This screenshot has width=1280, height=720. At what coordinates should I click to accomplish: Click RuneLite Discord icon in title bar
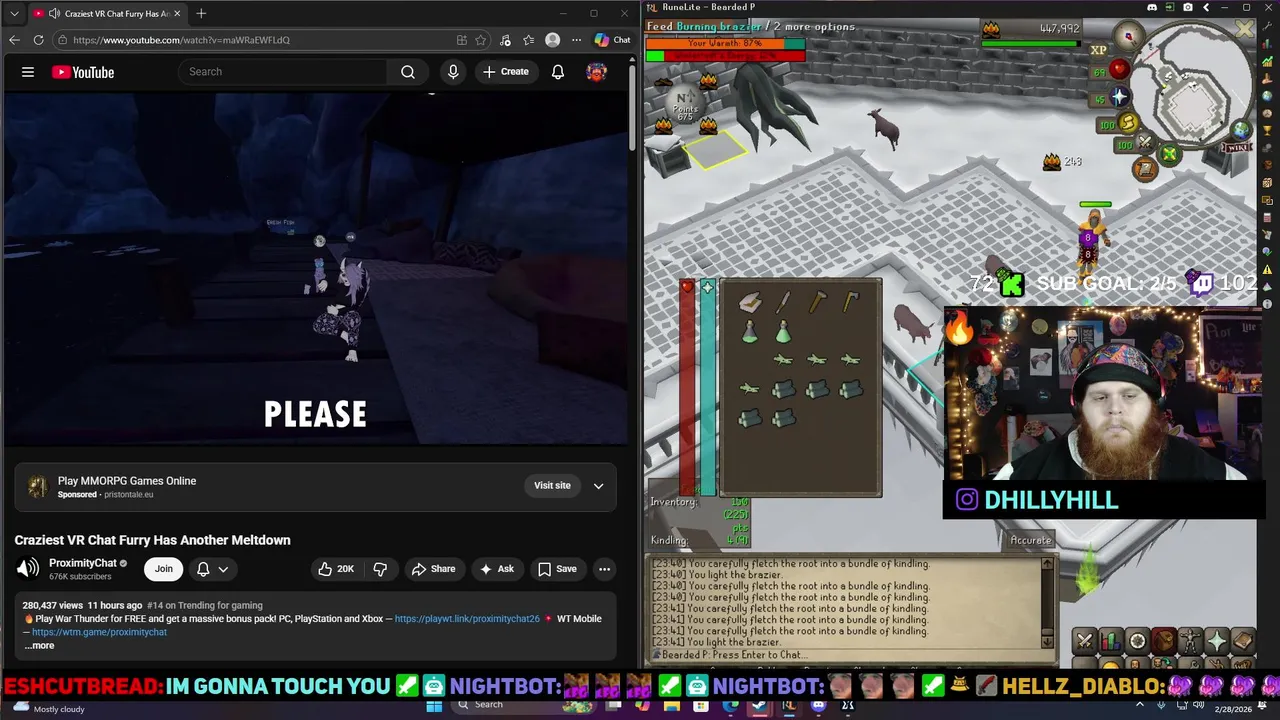coord(1152,8)
